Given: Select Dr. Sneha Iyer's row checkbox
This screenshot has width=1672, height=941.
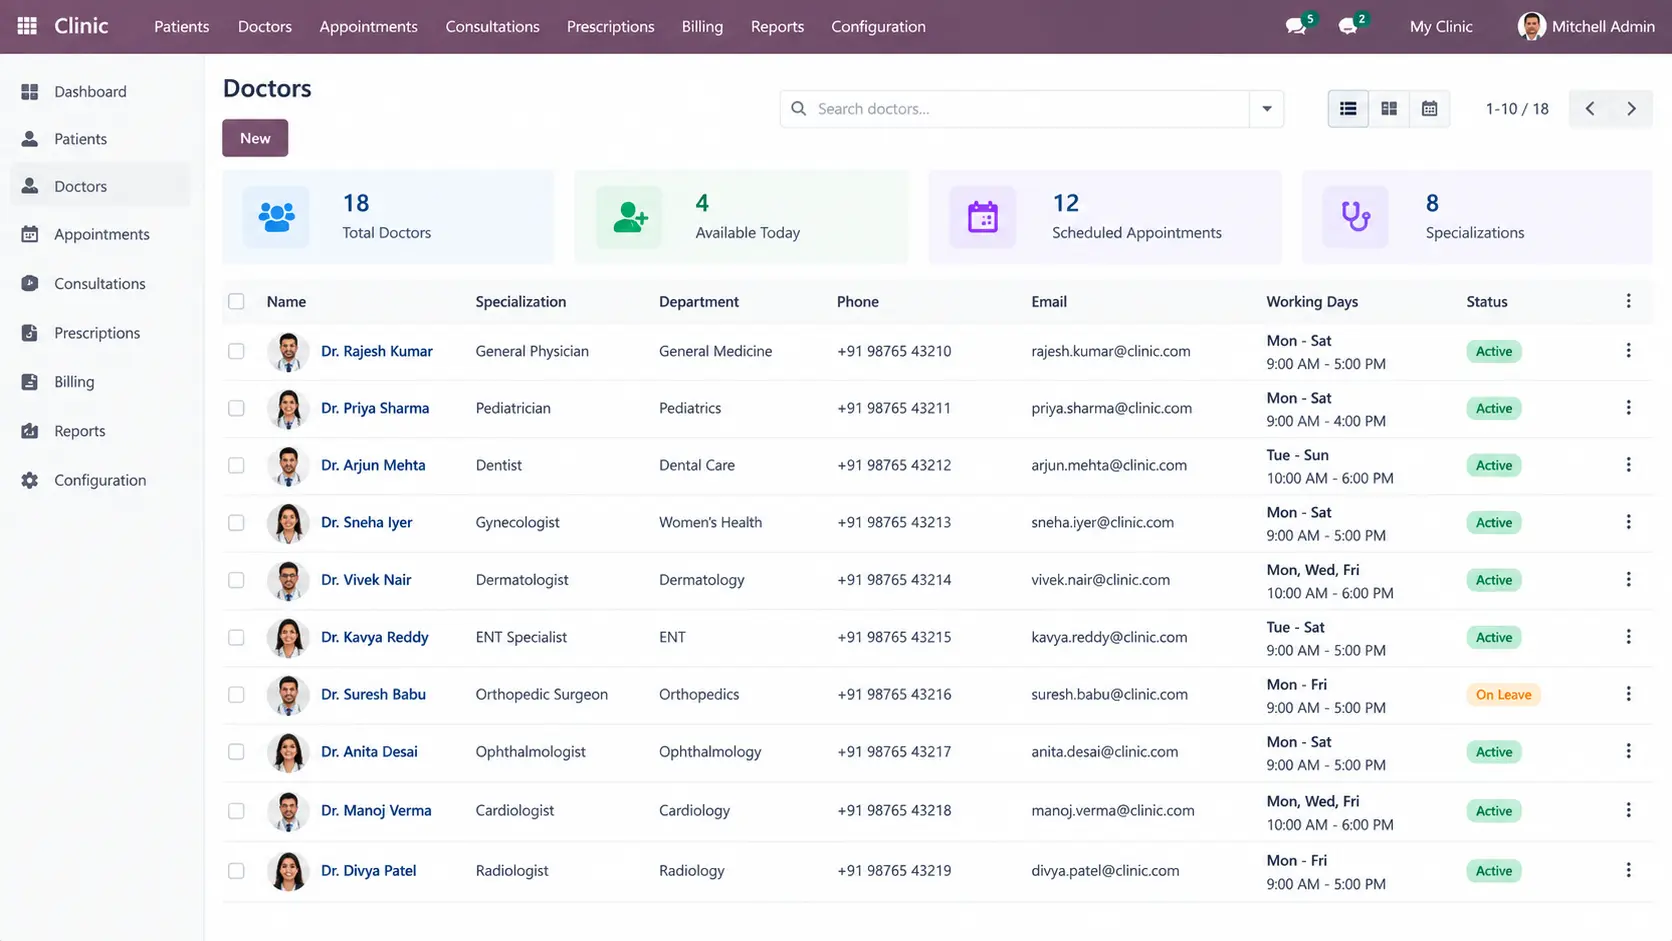Looking at the screenshot, I should coord(236,522).
